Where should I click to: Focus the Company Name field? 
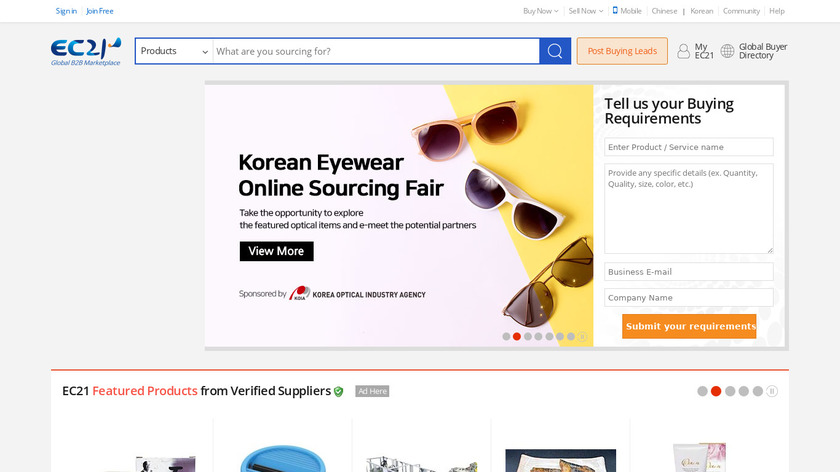[688, 297]
